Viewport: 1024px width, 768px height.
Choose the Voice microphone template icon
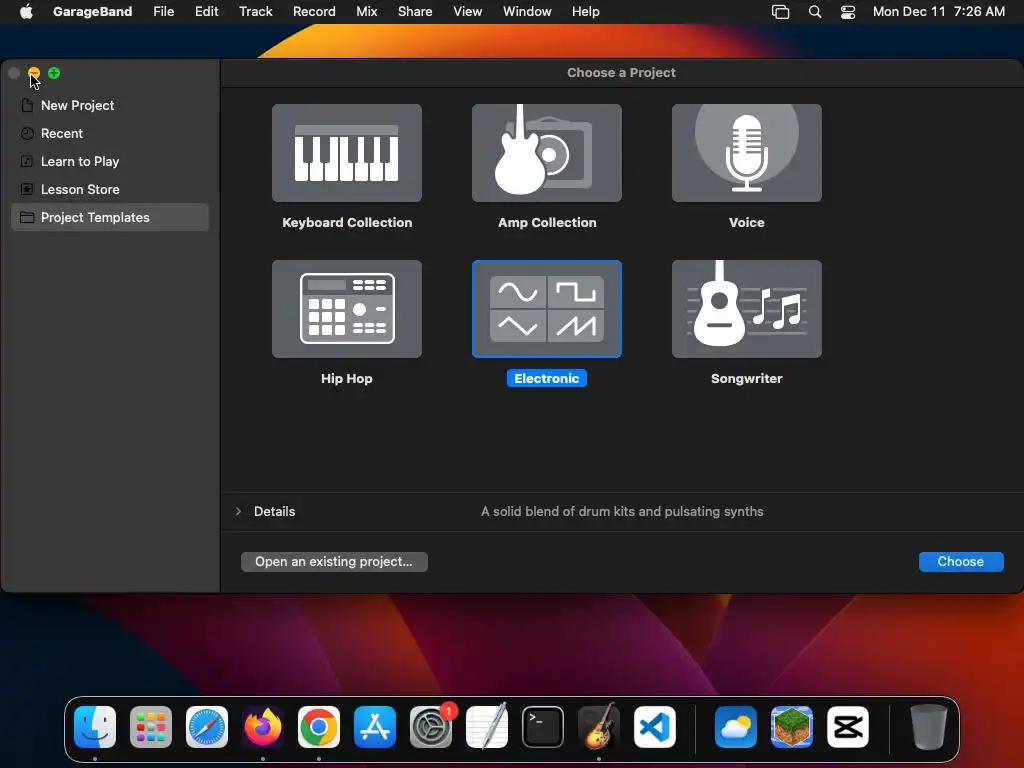pos(746,153)
